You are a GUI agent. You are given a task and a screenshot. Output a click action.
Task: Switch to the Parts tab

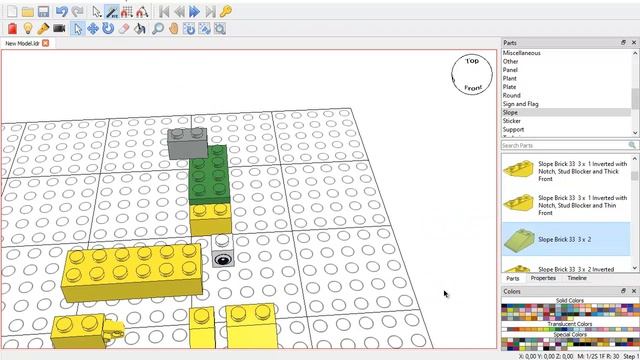point(513,278)
